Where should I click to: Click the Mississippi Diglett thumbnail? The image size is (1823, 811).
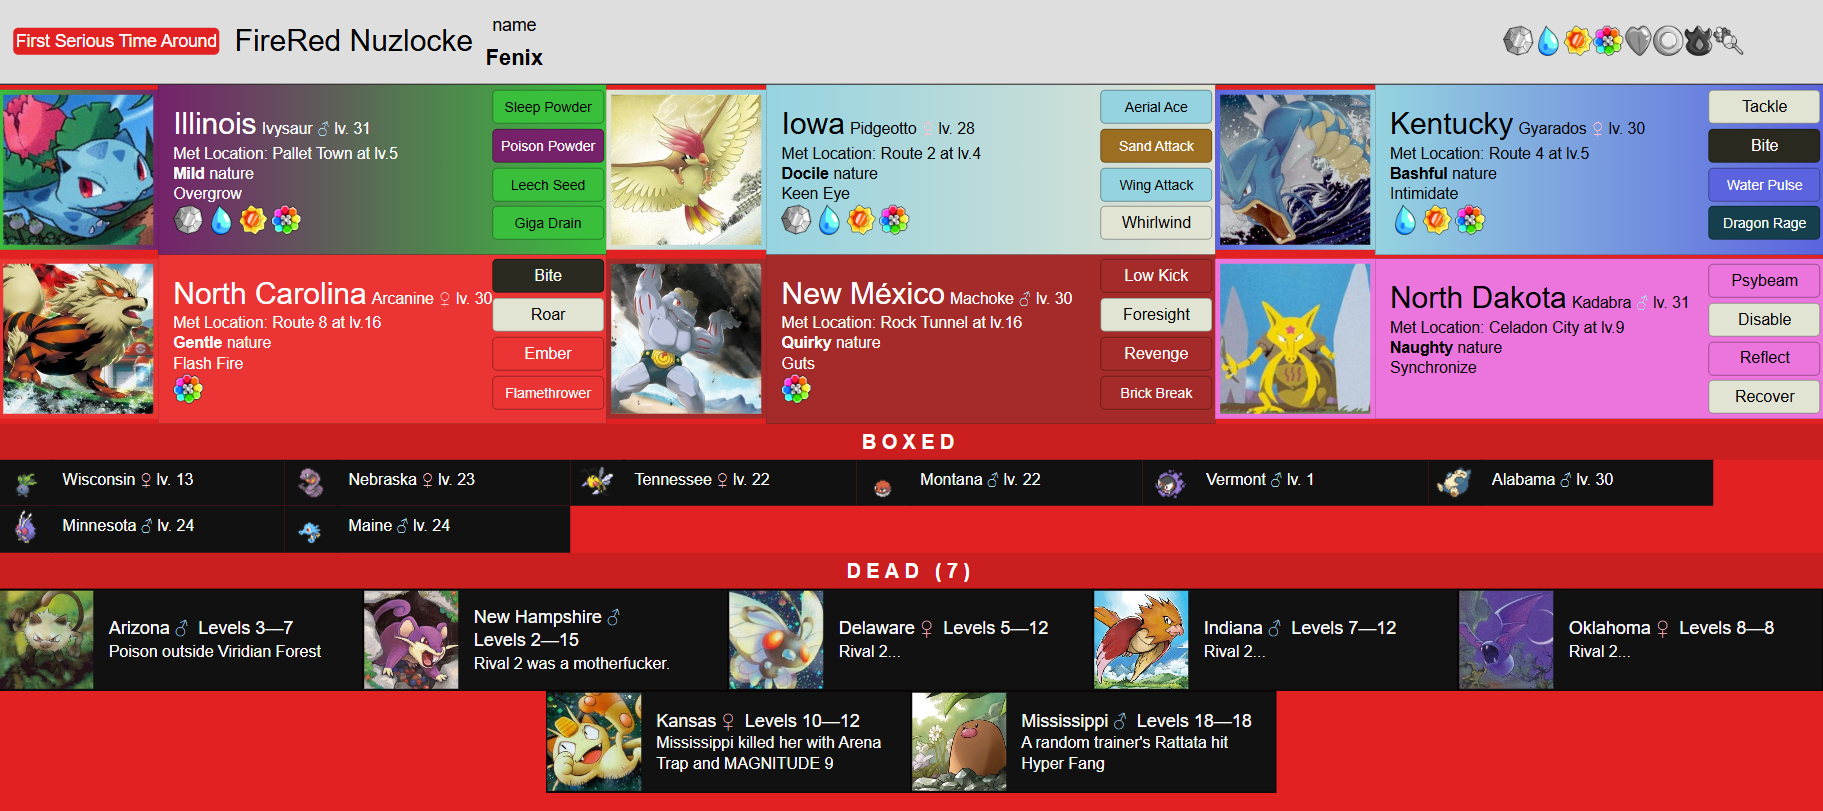pos(959,742)
